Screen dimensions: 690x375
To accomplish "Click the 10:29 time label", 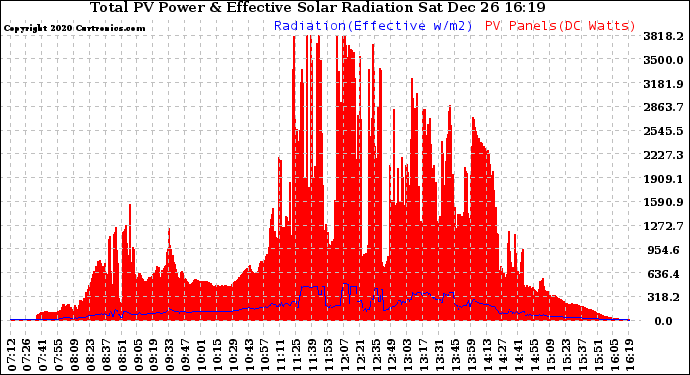I will (233, 355).
